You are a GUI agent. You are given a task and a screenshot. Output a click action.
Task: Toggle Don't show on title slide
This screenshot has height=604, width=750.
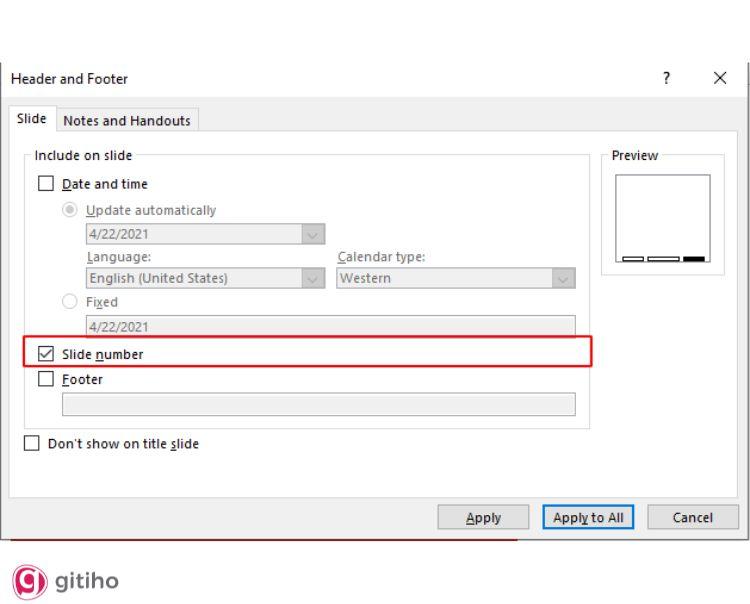coord(32,444)
